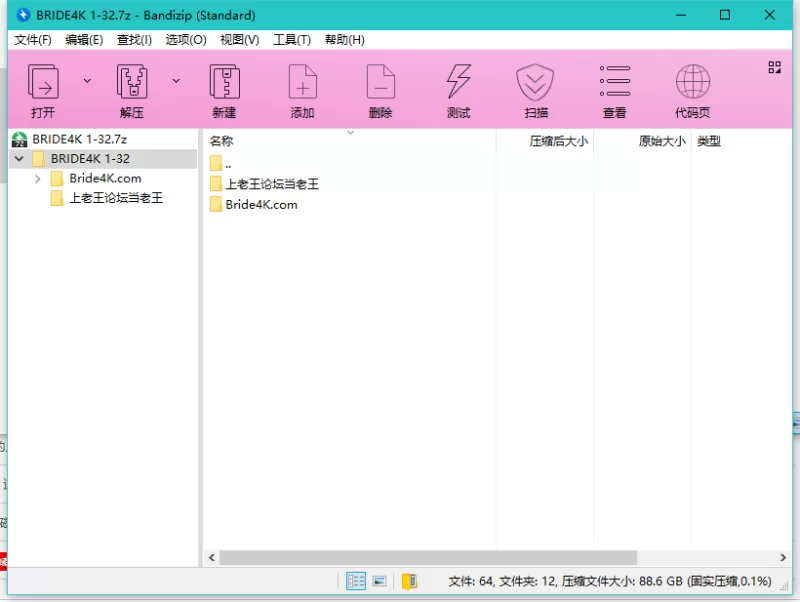Expand the Bride4K.com tree node
Screen dimensions: 800x602
click(37, 179)
